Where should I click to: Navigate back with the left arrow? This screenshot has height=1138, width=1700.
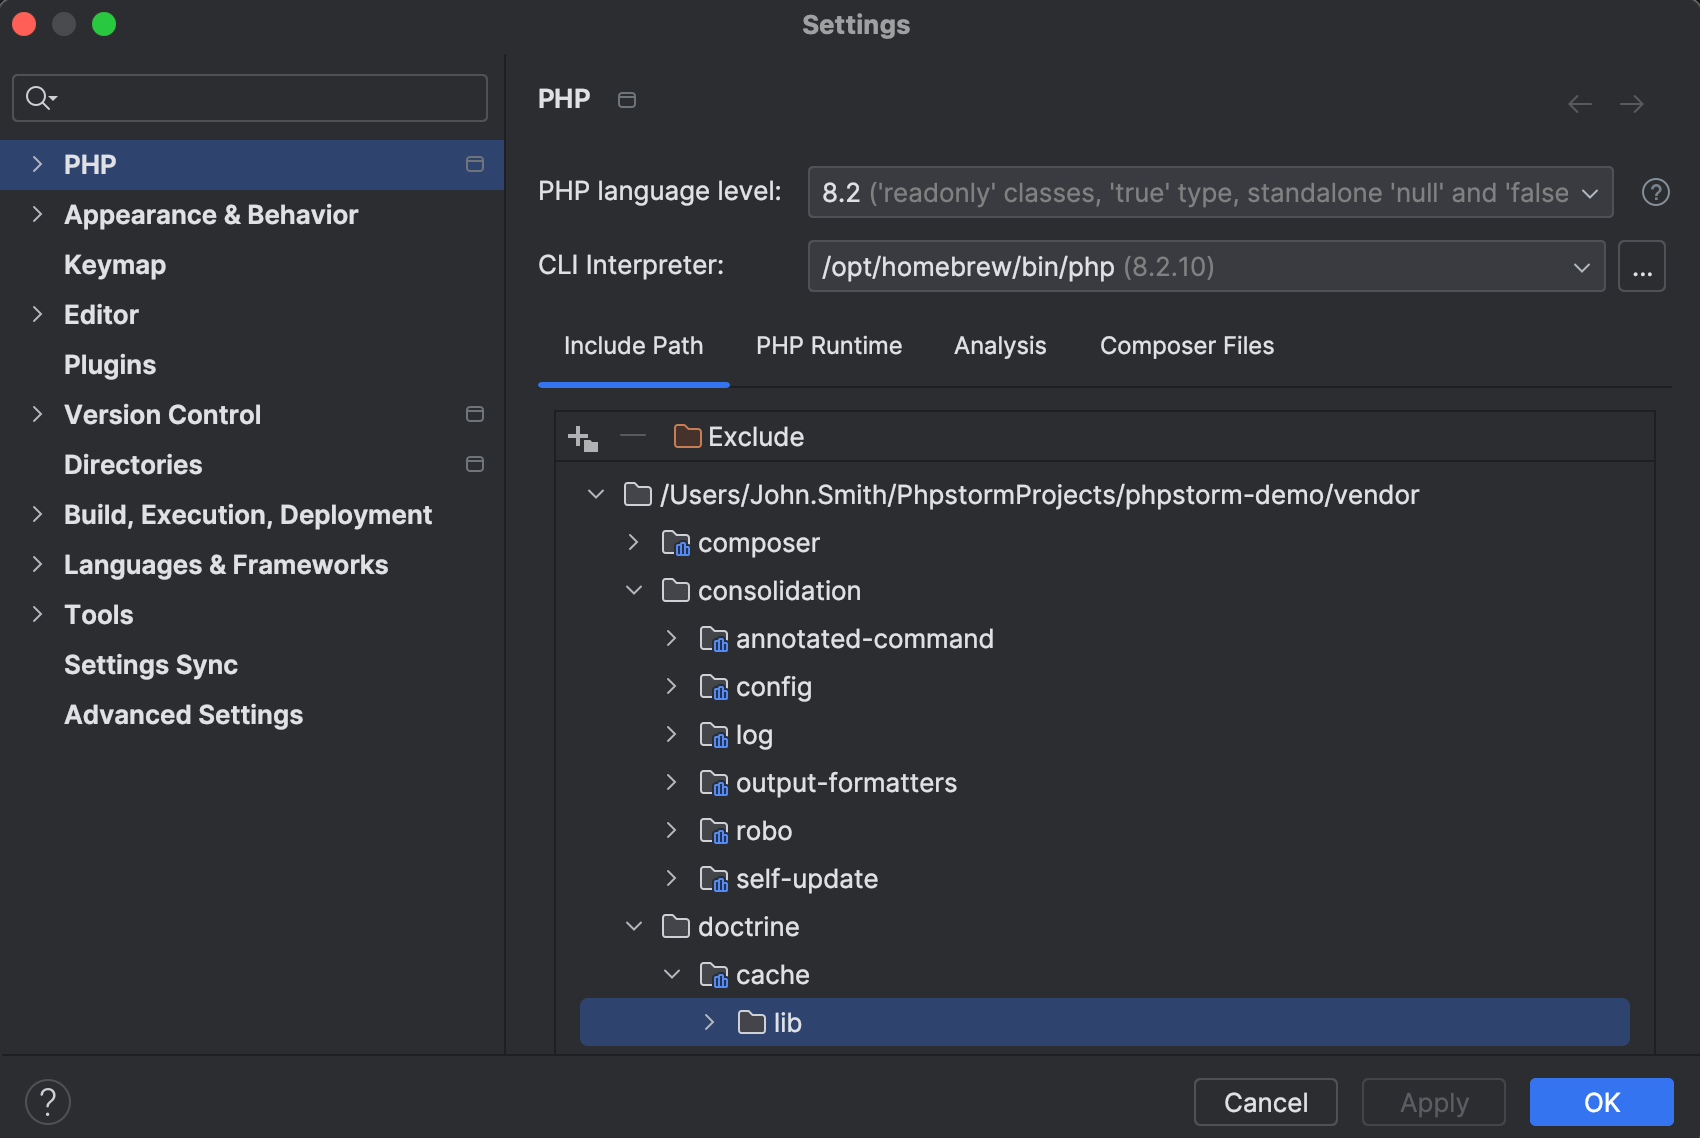pos(1580,104)
